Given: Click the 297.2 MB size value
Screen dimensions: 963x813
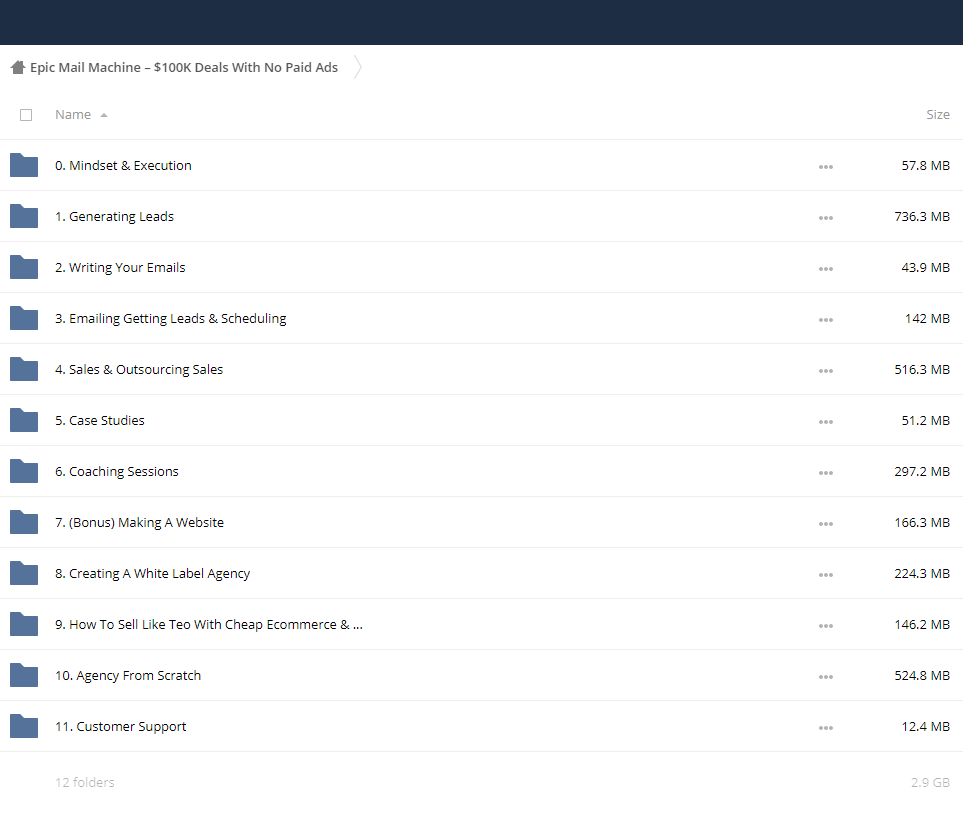Looking at the screenshot, I should [x=922, y=472].
